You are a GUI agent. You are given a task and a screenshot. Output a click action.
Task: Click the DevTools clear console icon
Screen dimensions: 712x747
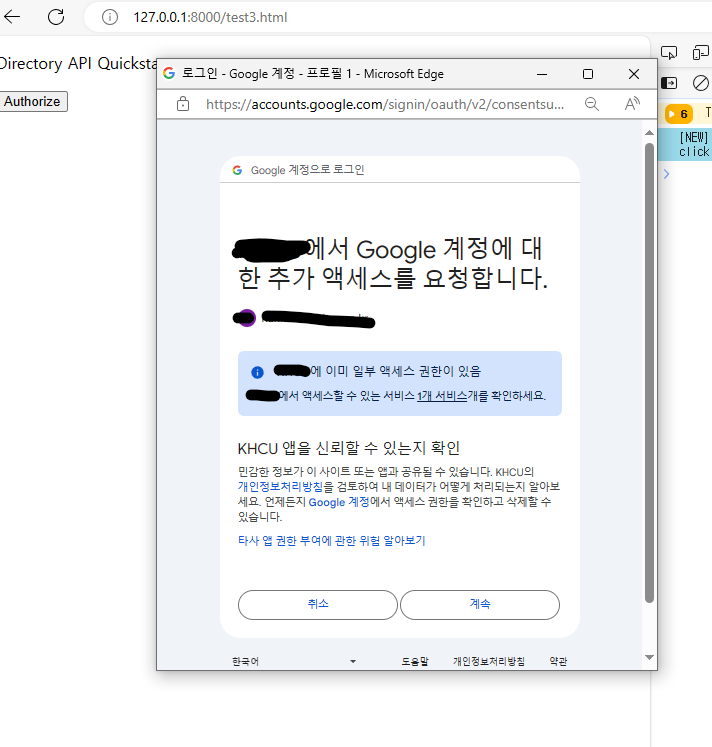point(701,83)
